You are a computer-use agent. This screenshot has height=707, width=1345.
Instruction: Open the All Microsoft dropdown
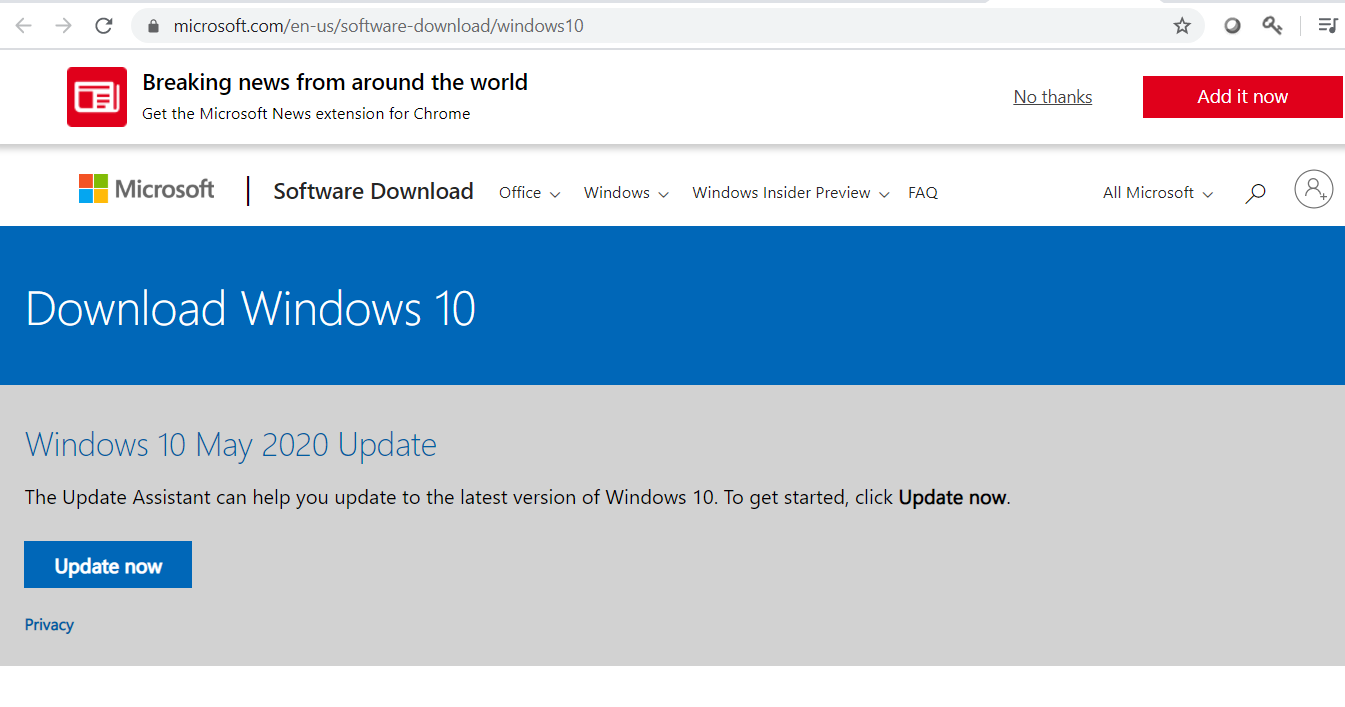click(x=1158, y=193)
